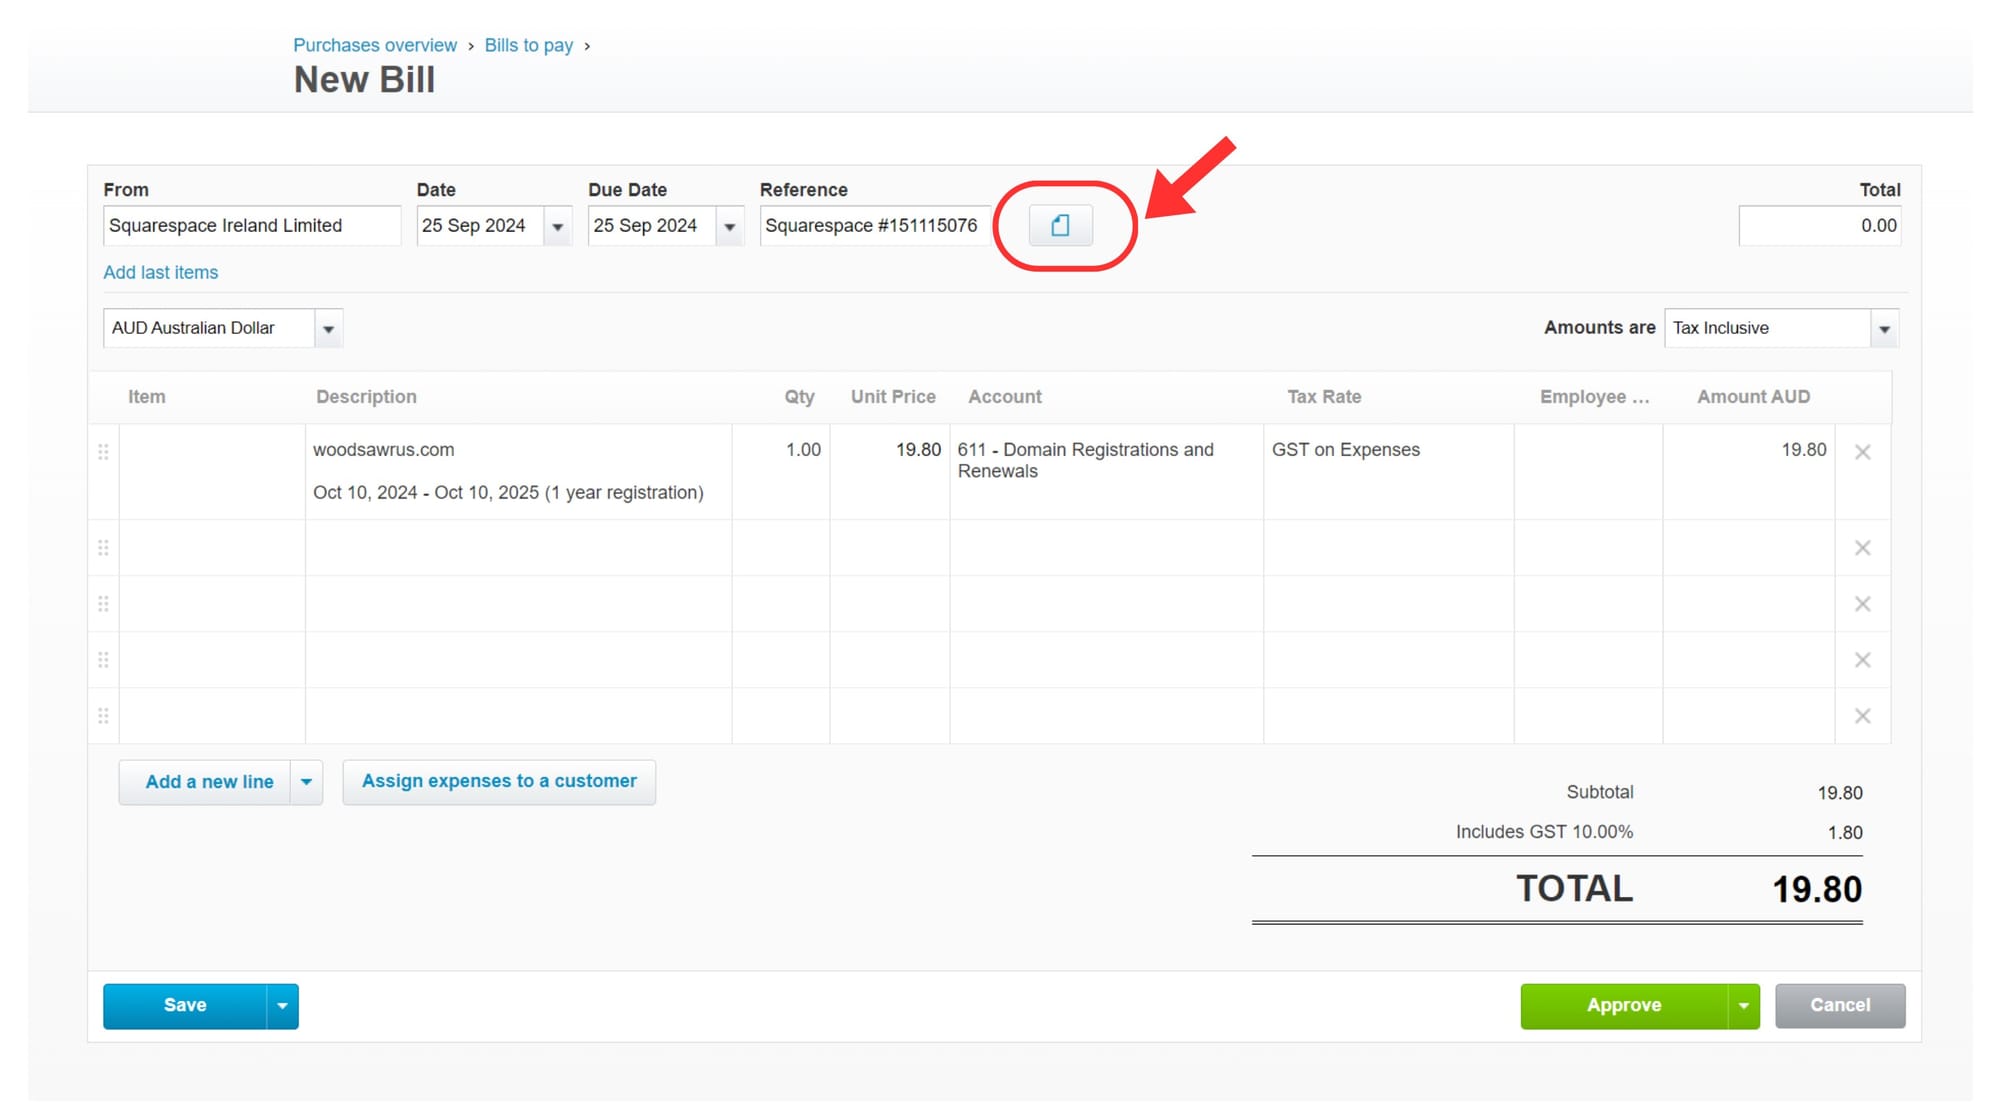
Task: Delete the woodsawrus.com line with its X
Action: (1862, 452)
